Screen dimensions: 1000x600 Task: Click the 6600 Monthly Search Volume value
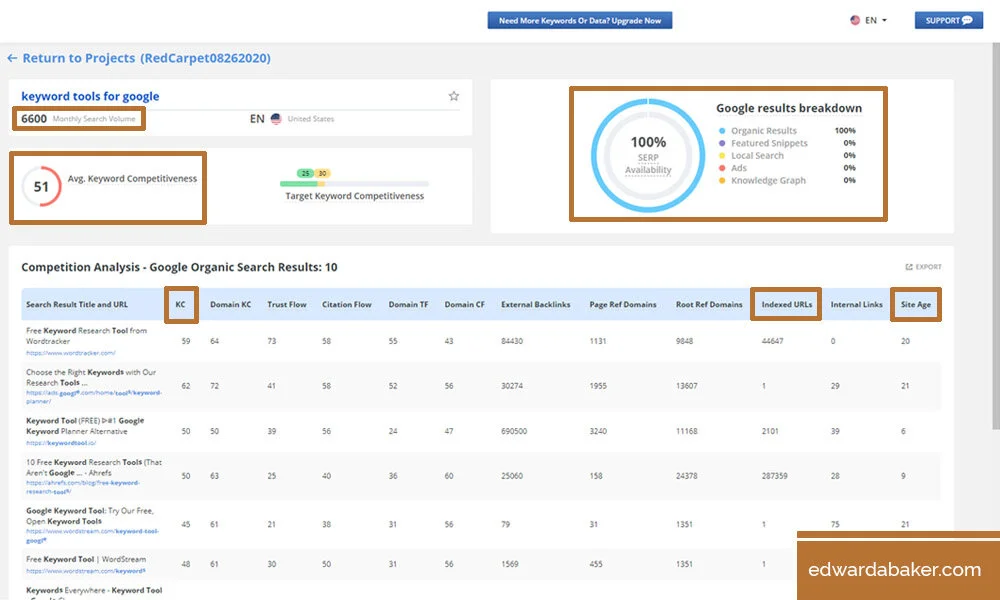point(34,119)
